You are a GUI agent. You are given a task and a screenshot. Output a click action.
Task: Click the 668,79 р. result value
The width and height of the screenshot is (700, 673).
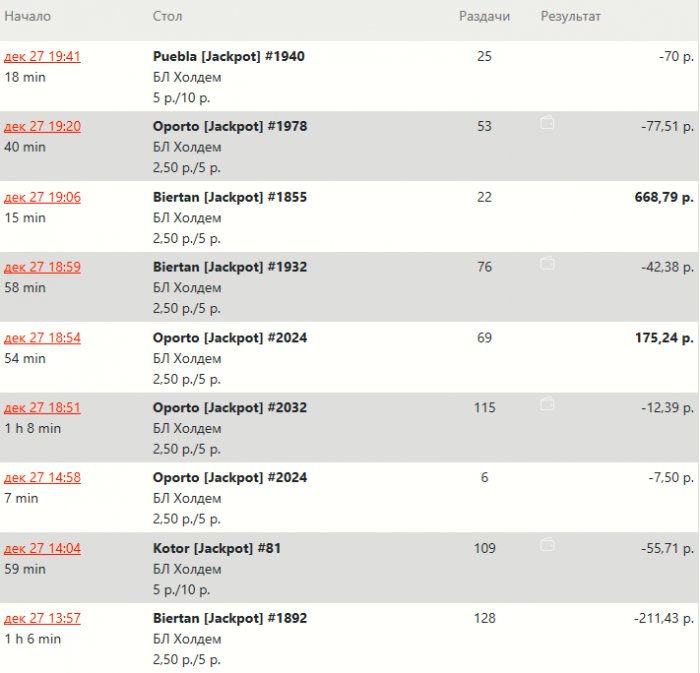(663, 197)
